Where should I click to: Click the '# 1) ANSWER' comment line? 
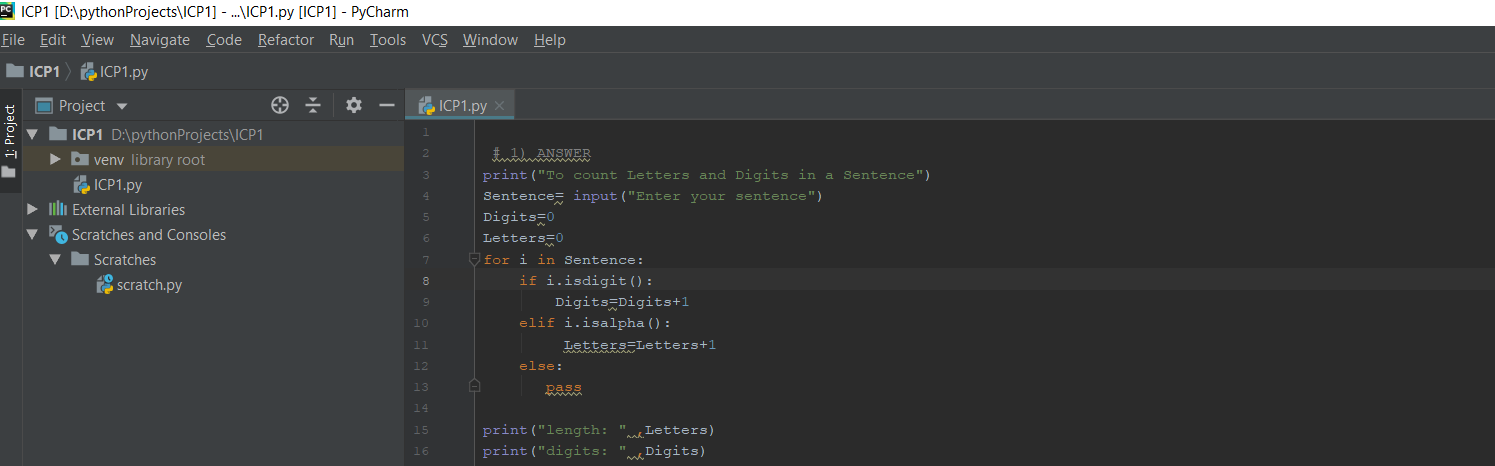click(541, 153)
